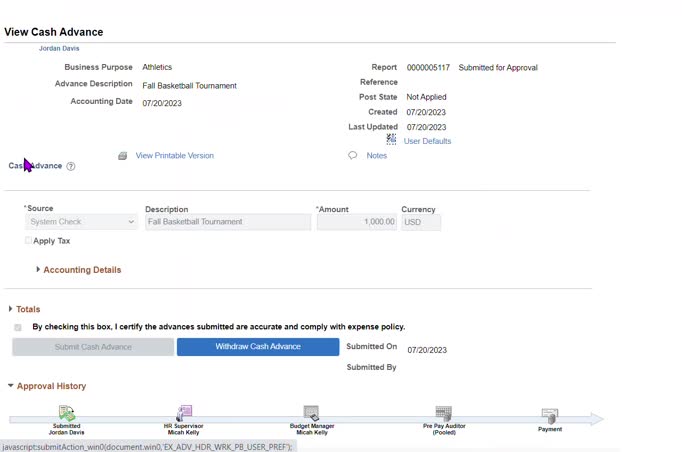Click the Withdraw Cash Advance button
682x452 pixels.
click(x=258, y=347)
